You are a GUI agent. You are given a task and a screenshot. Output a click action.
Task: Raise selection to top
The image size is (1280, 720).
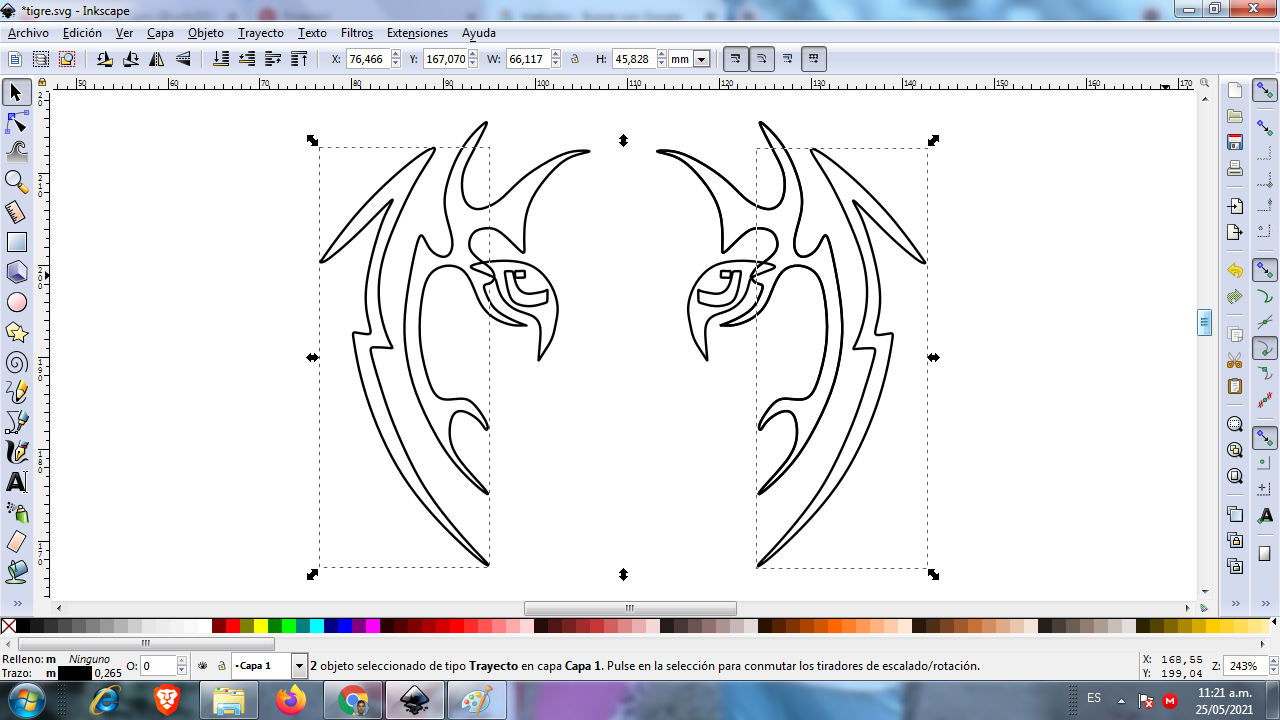click(x=299, y=59)
